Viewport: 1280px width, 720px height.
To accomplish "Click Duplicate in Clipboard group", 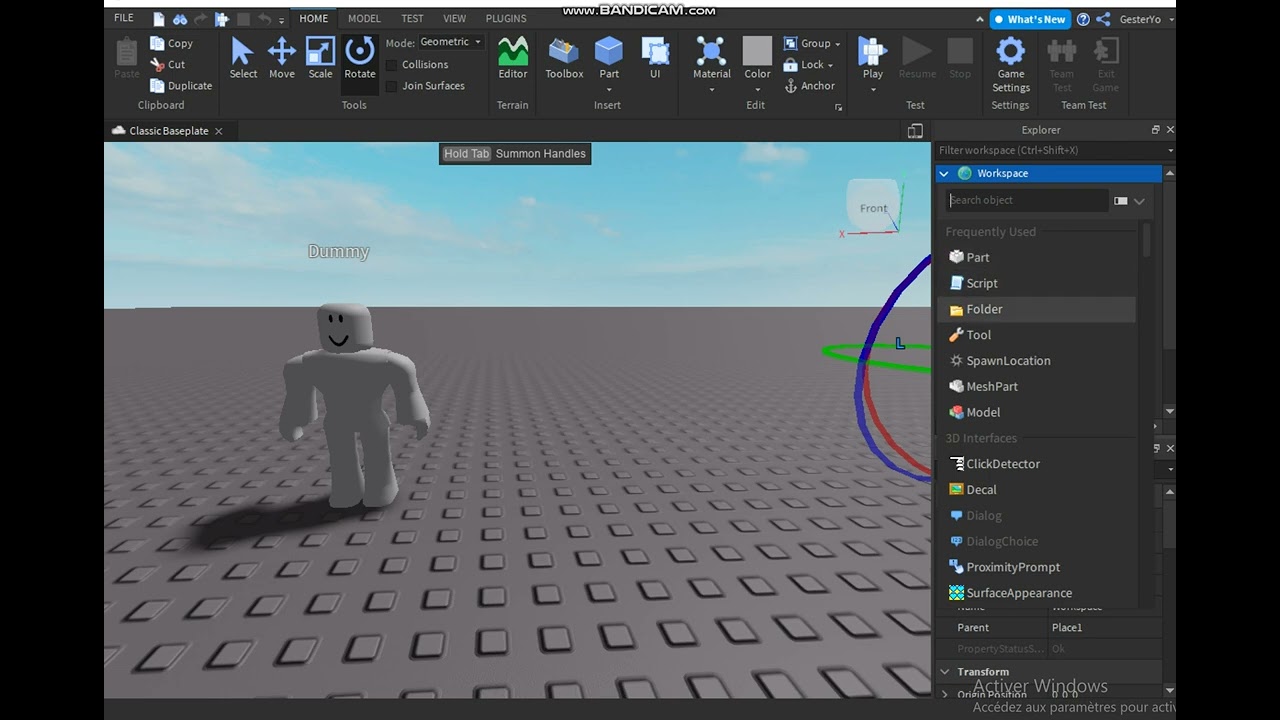I will pos(181,86).
